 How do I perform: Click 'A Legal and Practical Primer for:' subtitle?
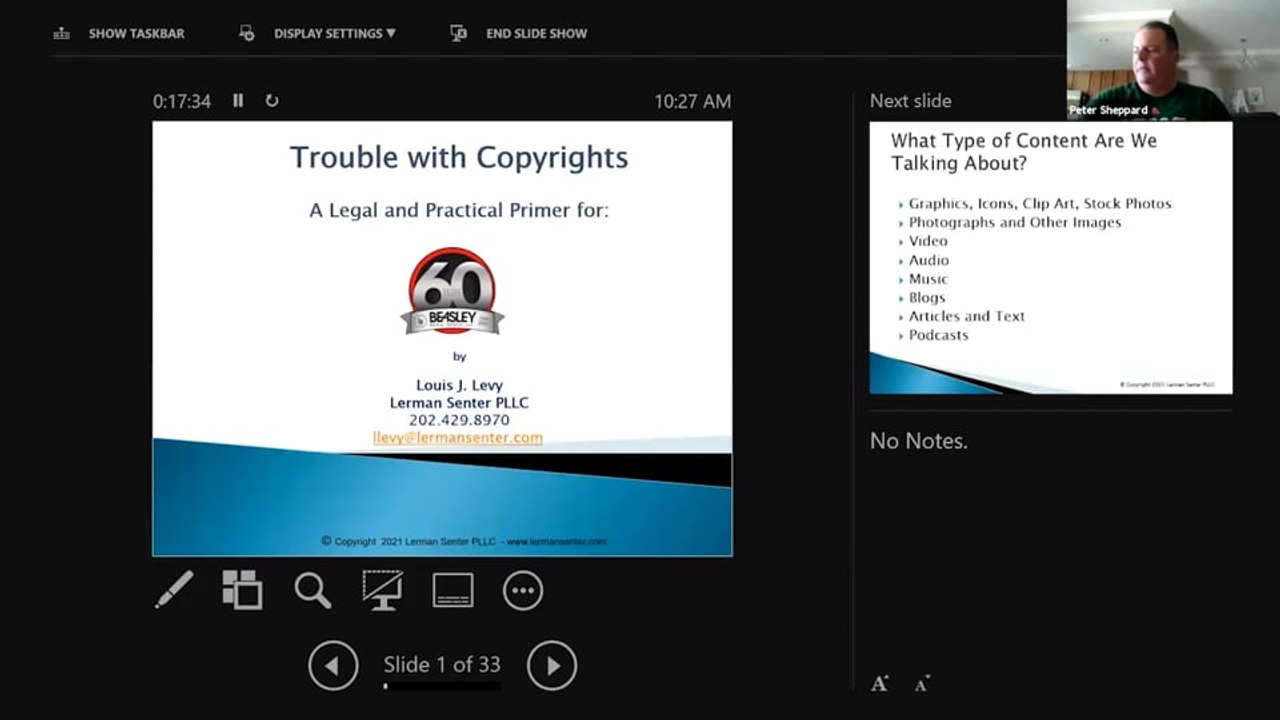459,211
